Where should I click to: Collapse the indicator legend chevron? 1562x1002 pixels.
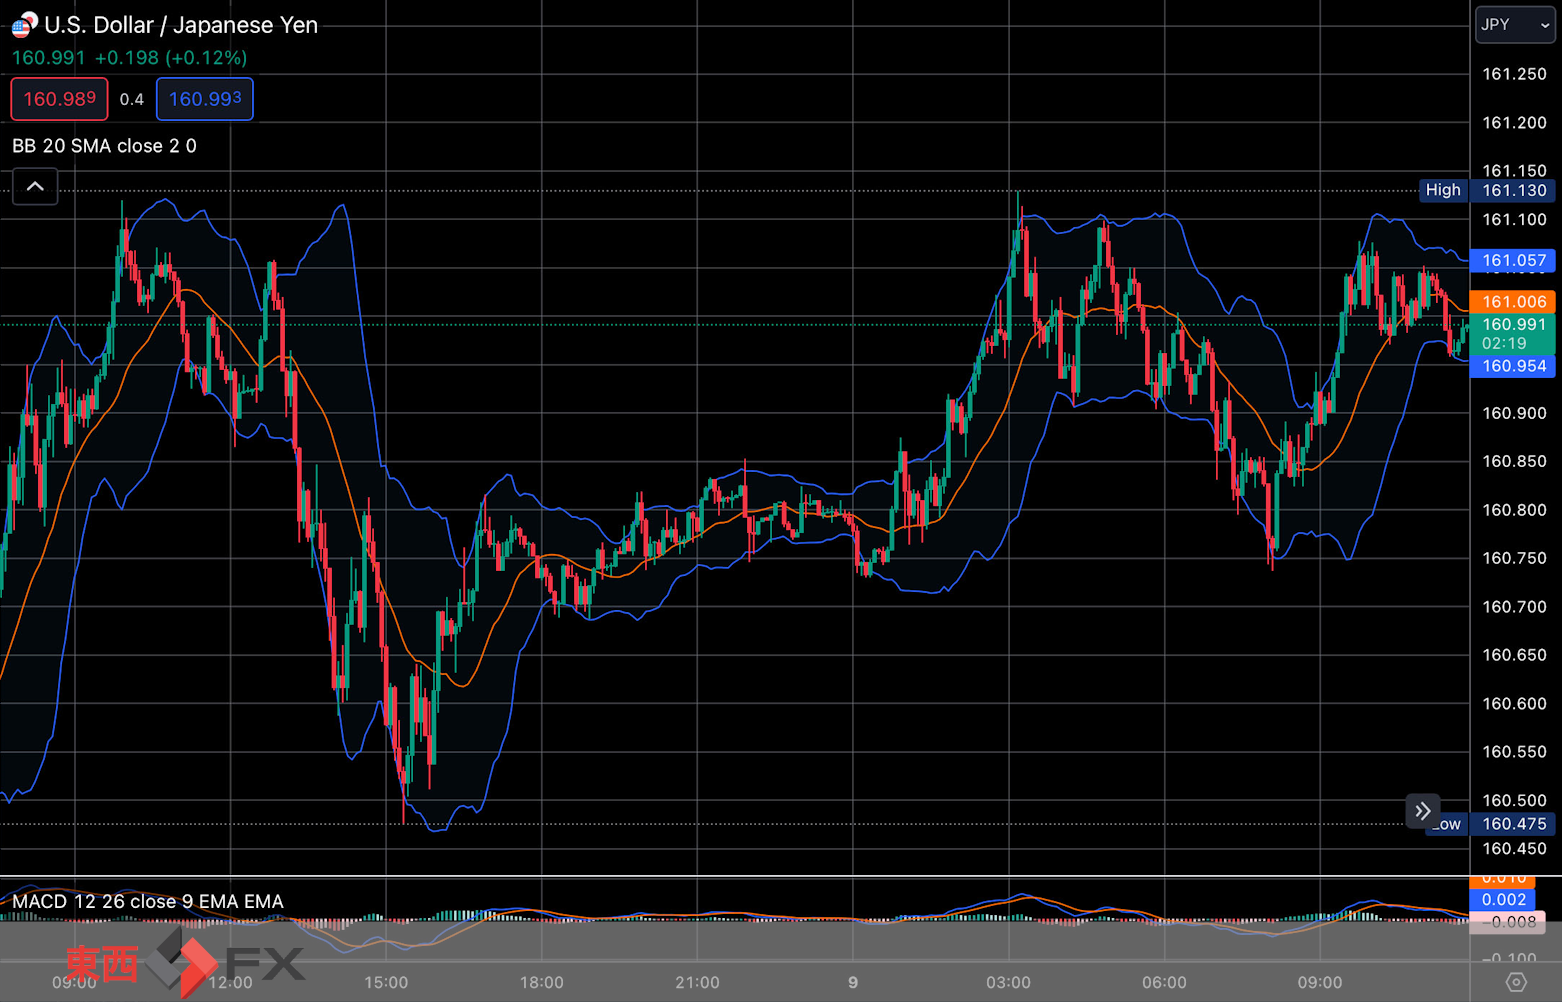pyautogui.click(x=35, y=187)
